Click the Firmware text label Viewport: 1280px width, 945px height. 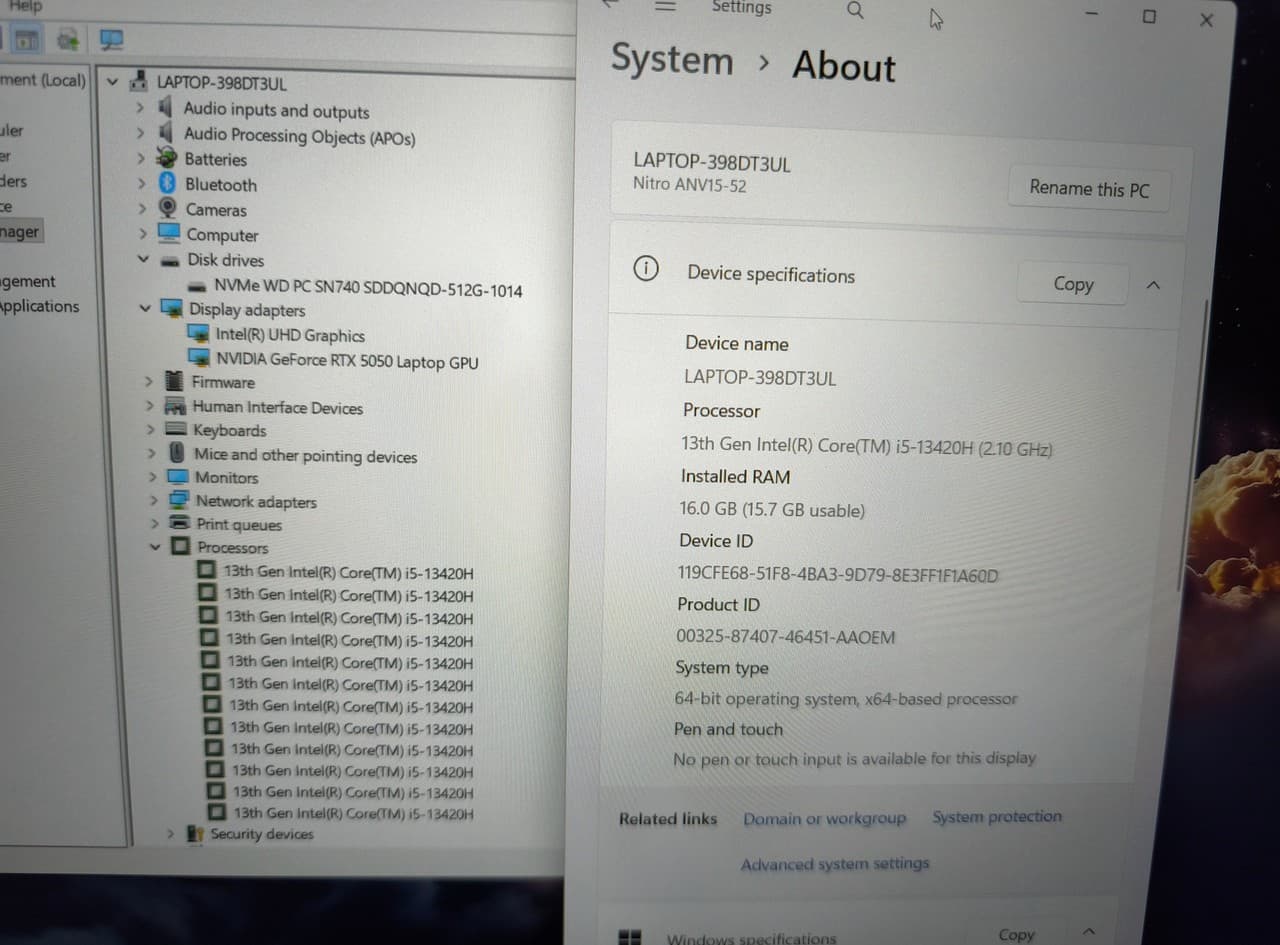pyautogui.click(x=223, y=382)
